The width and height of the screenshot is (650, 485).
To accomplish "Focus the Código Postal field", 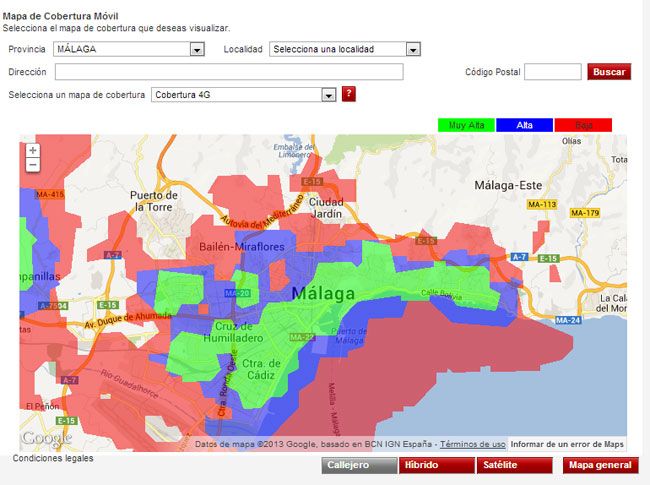I will (x=553, y=72).
